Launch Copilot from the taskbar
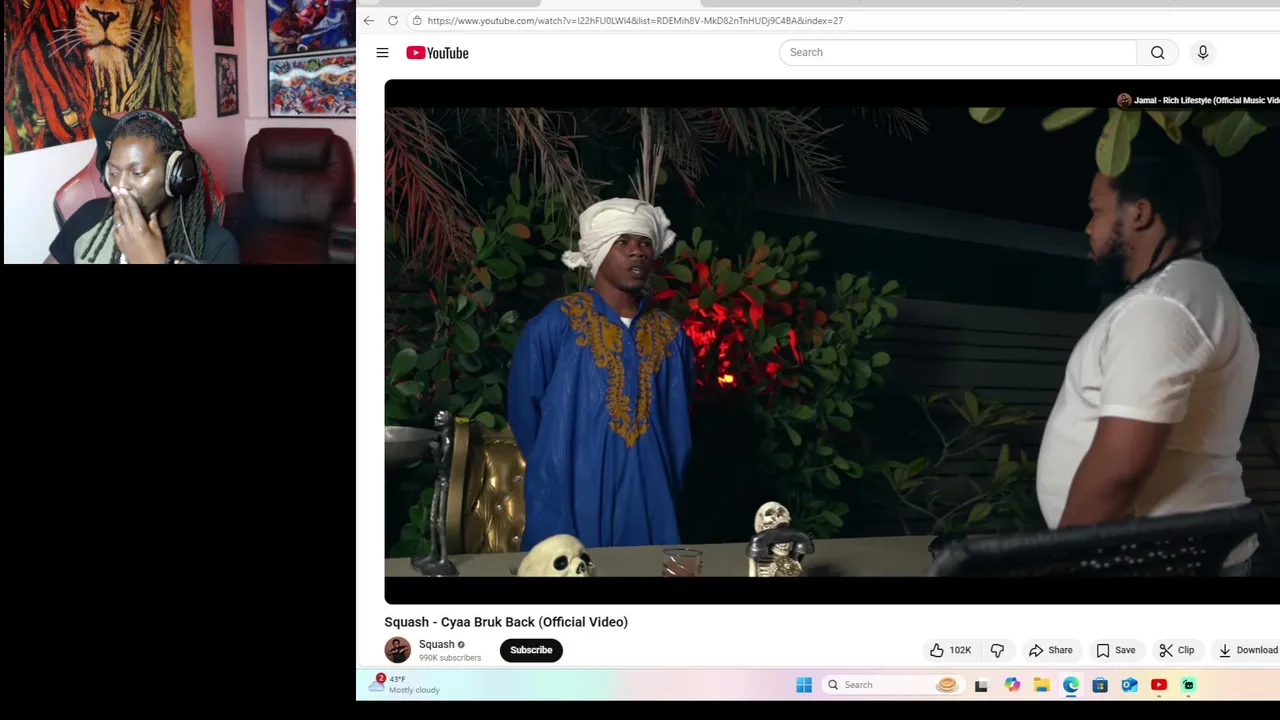 coord(1012,685)
